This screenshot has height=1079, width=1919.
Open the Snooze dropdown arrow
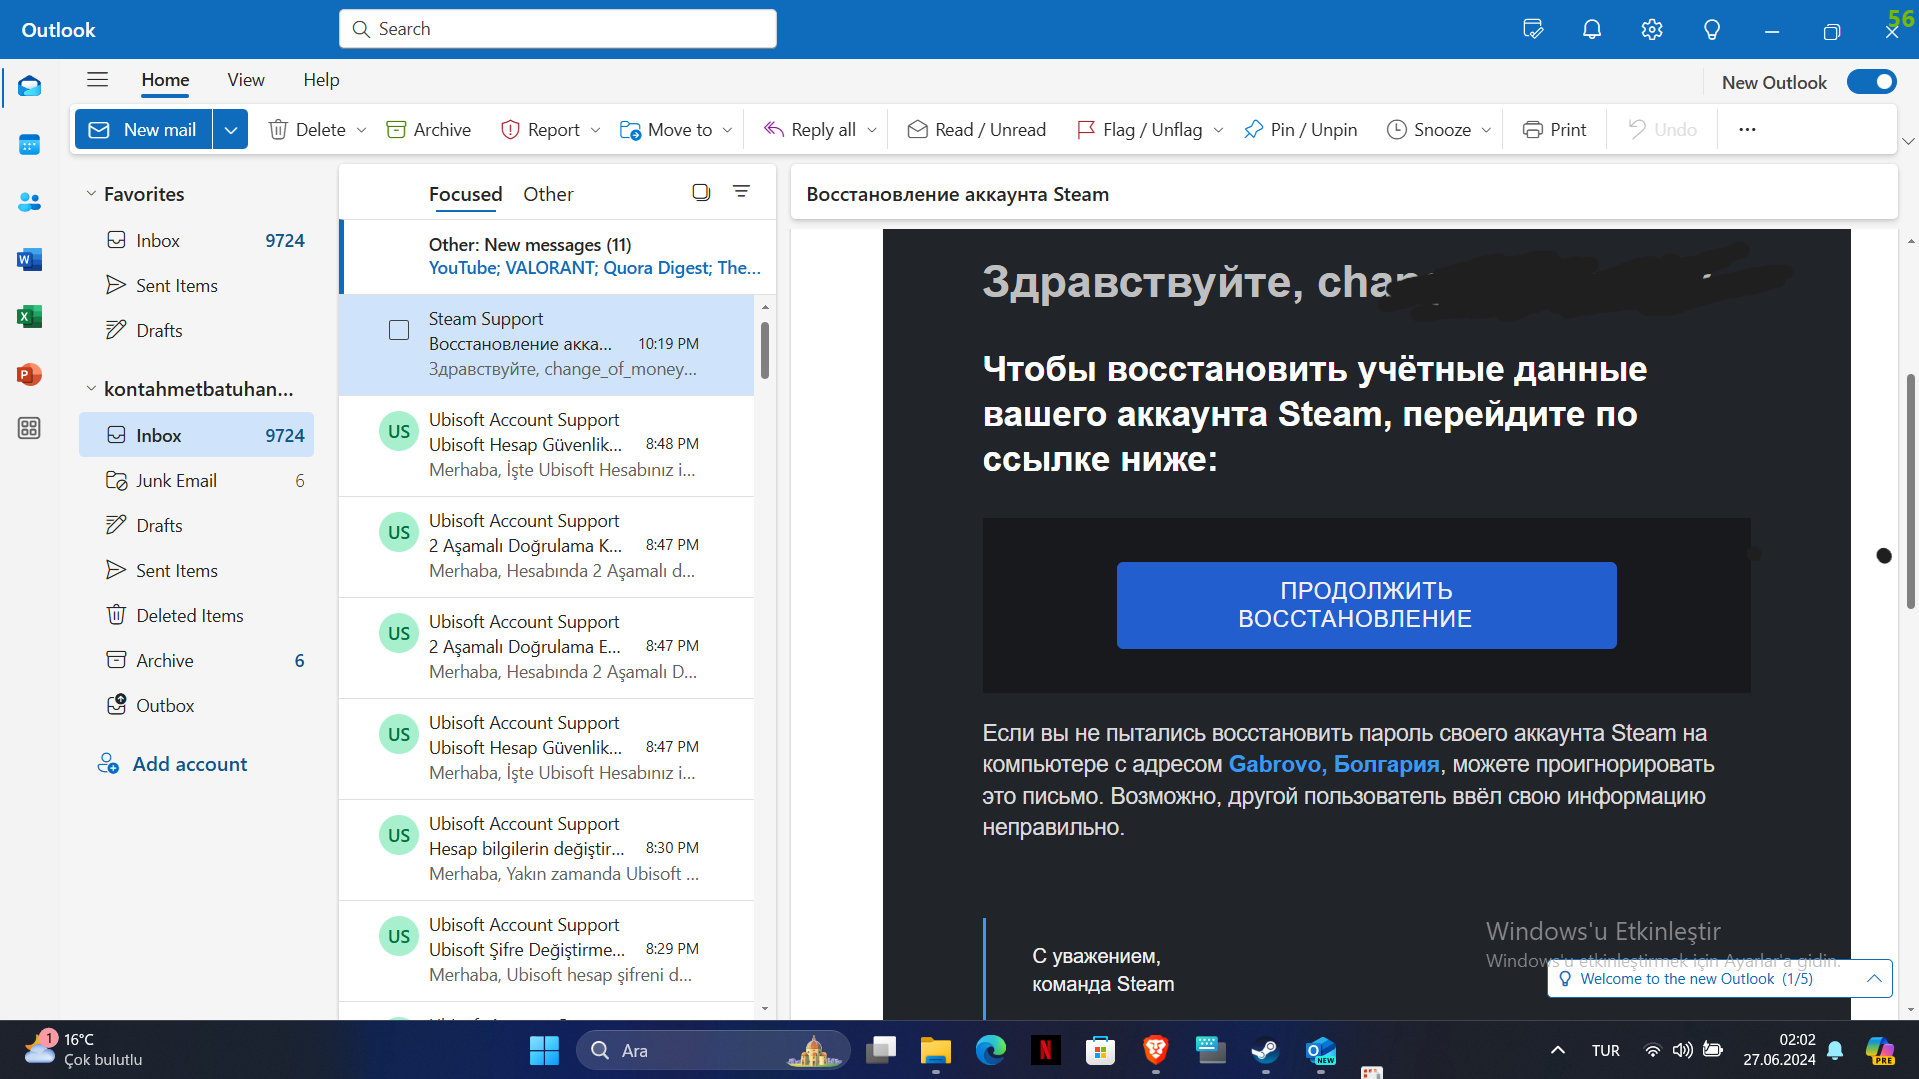click(x=1486, y=130)
